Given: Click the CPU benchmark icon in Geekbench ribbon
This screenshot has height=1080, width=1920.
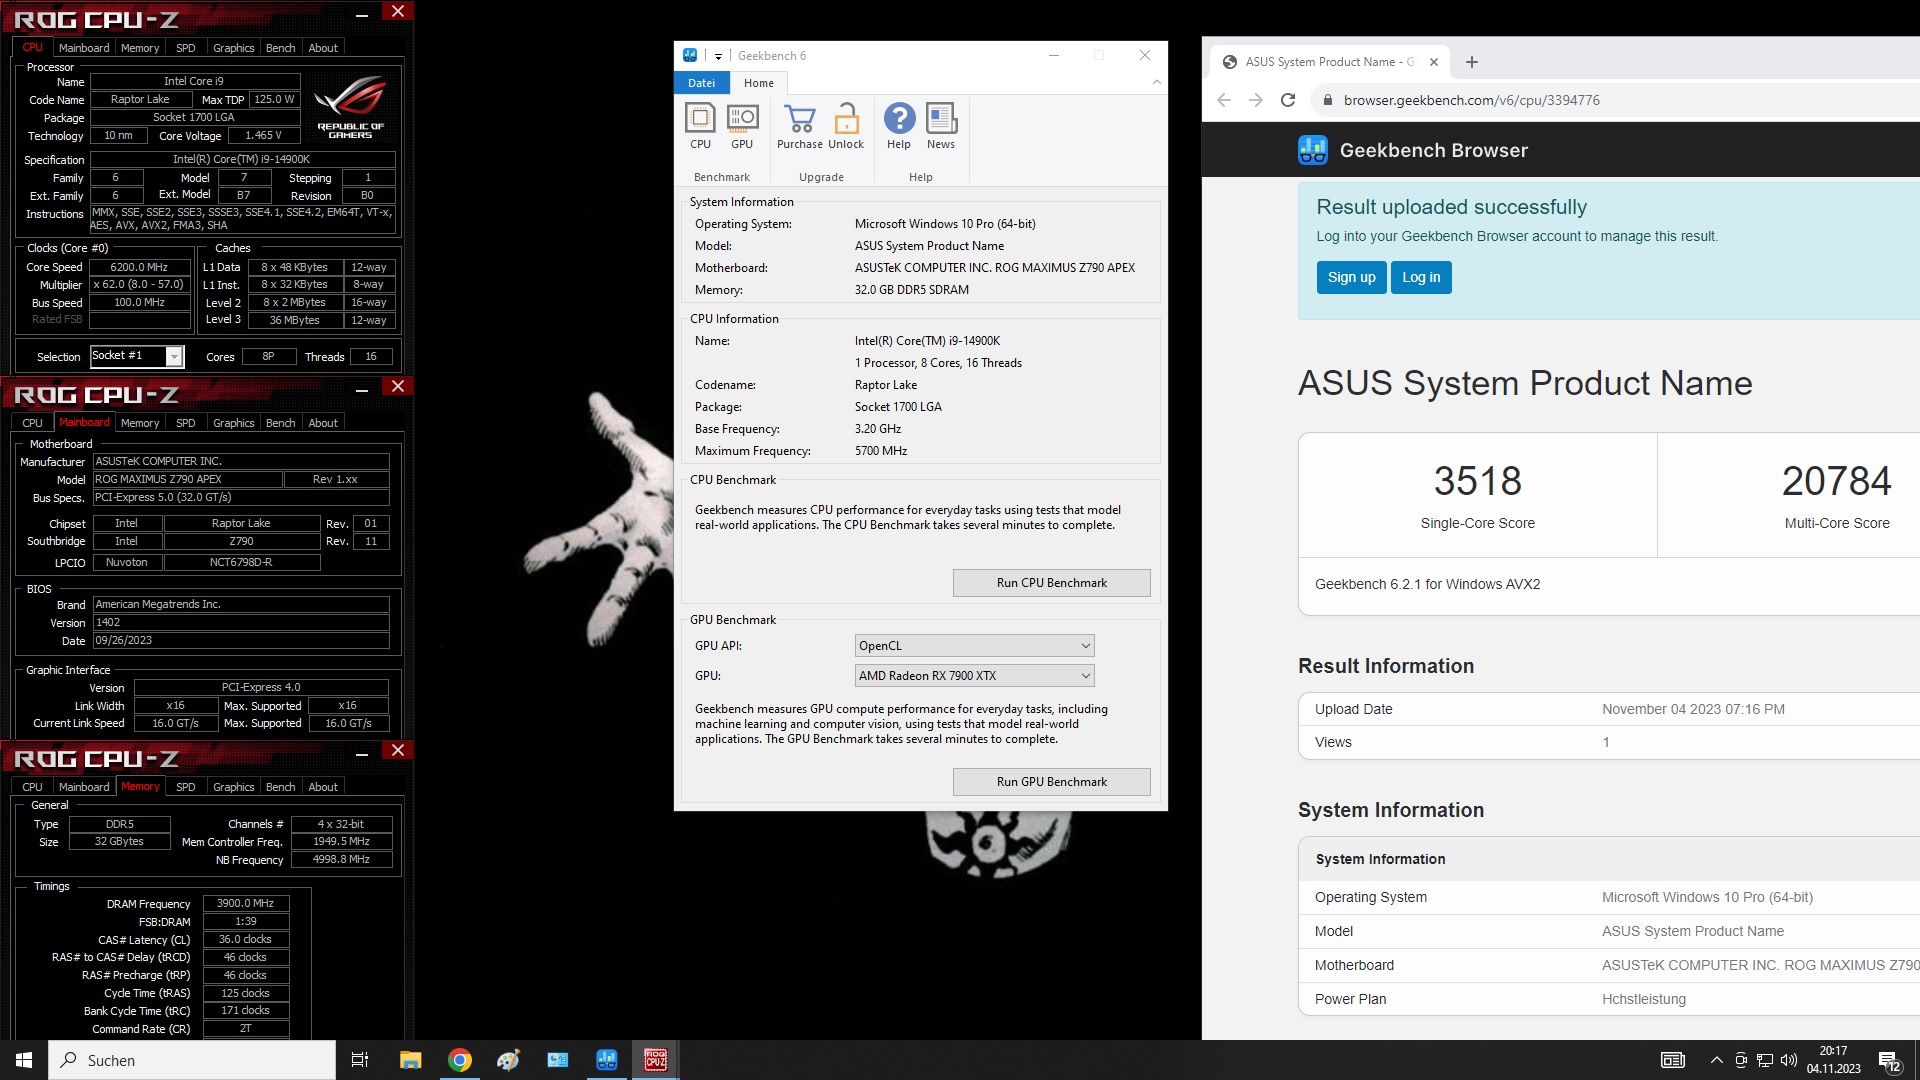Looking at the screenshot, I should pyautogui.click(x=700, y=119).
